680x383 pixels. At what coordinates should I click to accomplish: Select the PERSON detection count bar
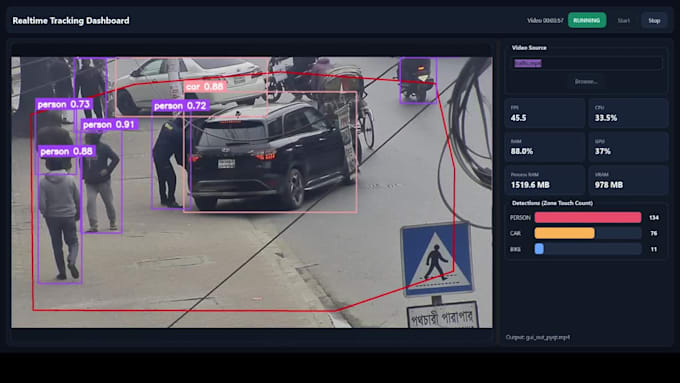(x=588, y=217)
